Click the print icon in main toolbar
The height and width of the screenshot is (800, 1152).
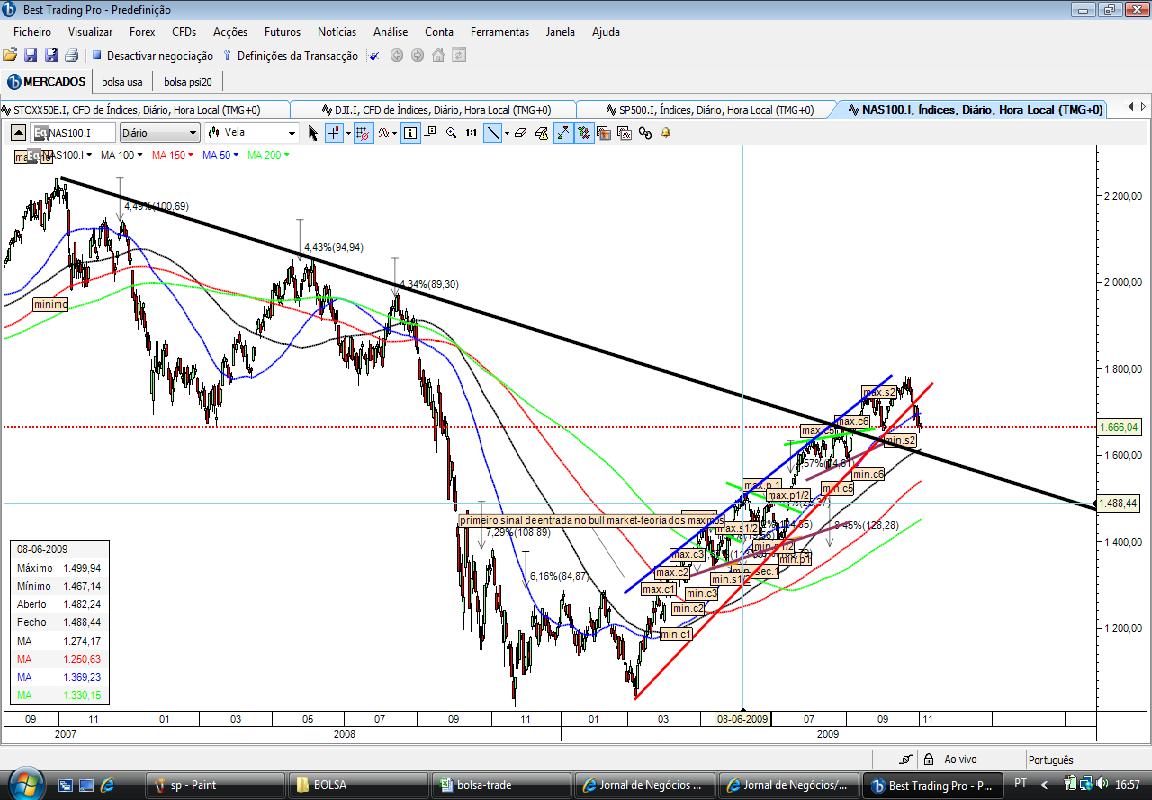coord(71,55)
